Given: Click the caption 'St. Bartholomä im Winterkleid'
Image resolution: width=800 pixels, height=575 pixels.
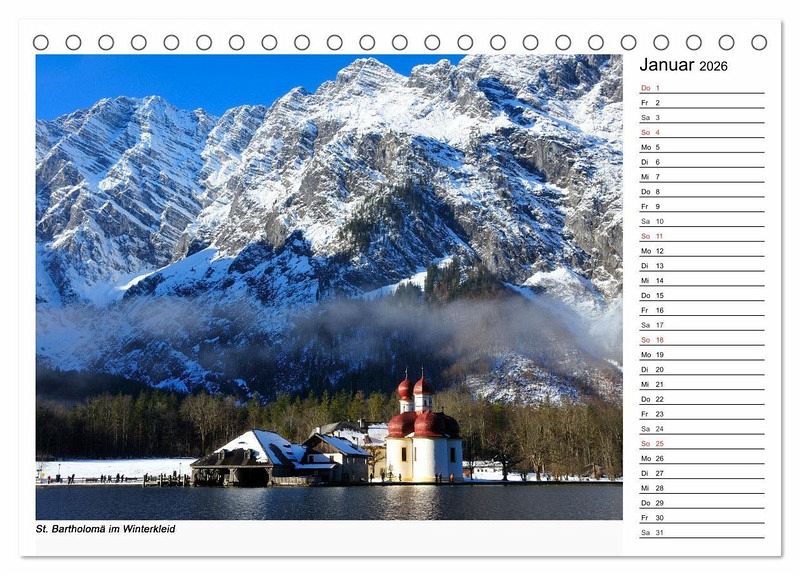Looking at the screenshot, I should coord(106,529).
